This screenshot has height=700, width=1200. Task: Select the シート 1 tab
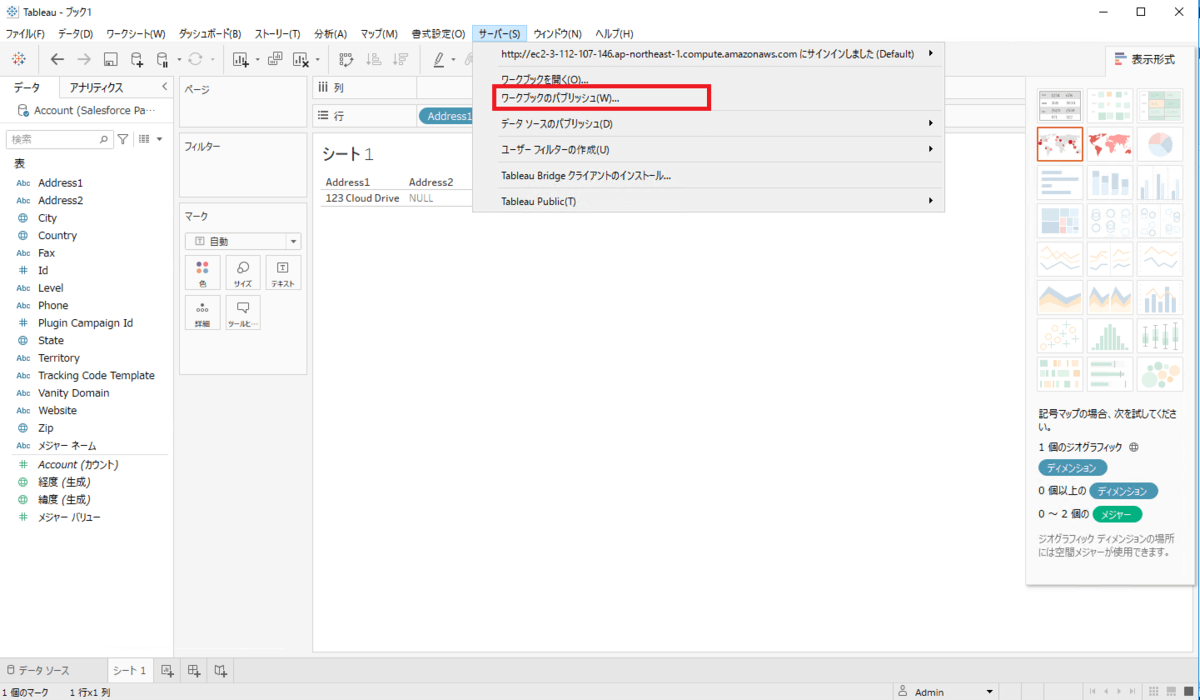tap(130, 671)
